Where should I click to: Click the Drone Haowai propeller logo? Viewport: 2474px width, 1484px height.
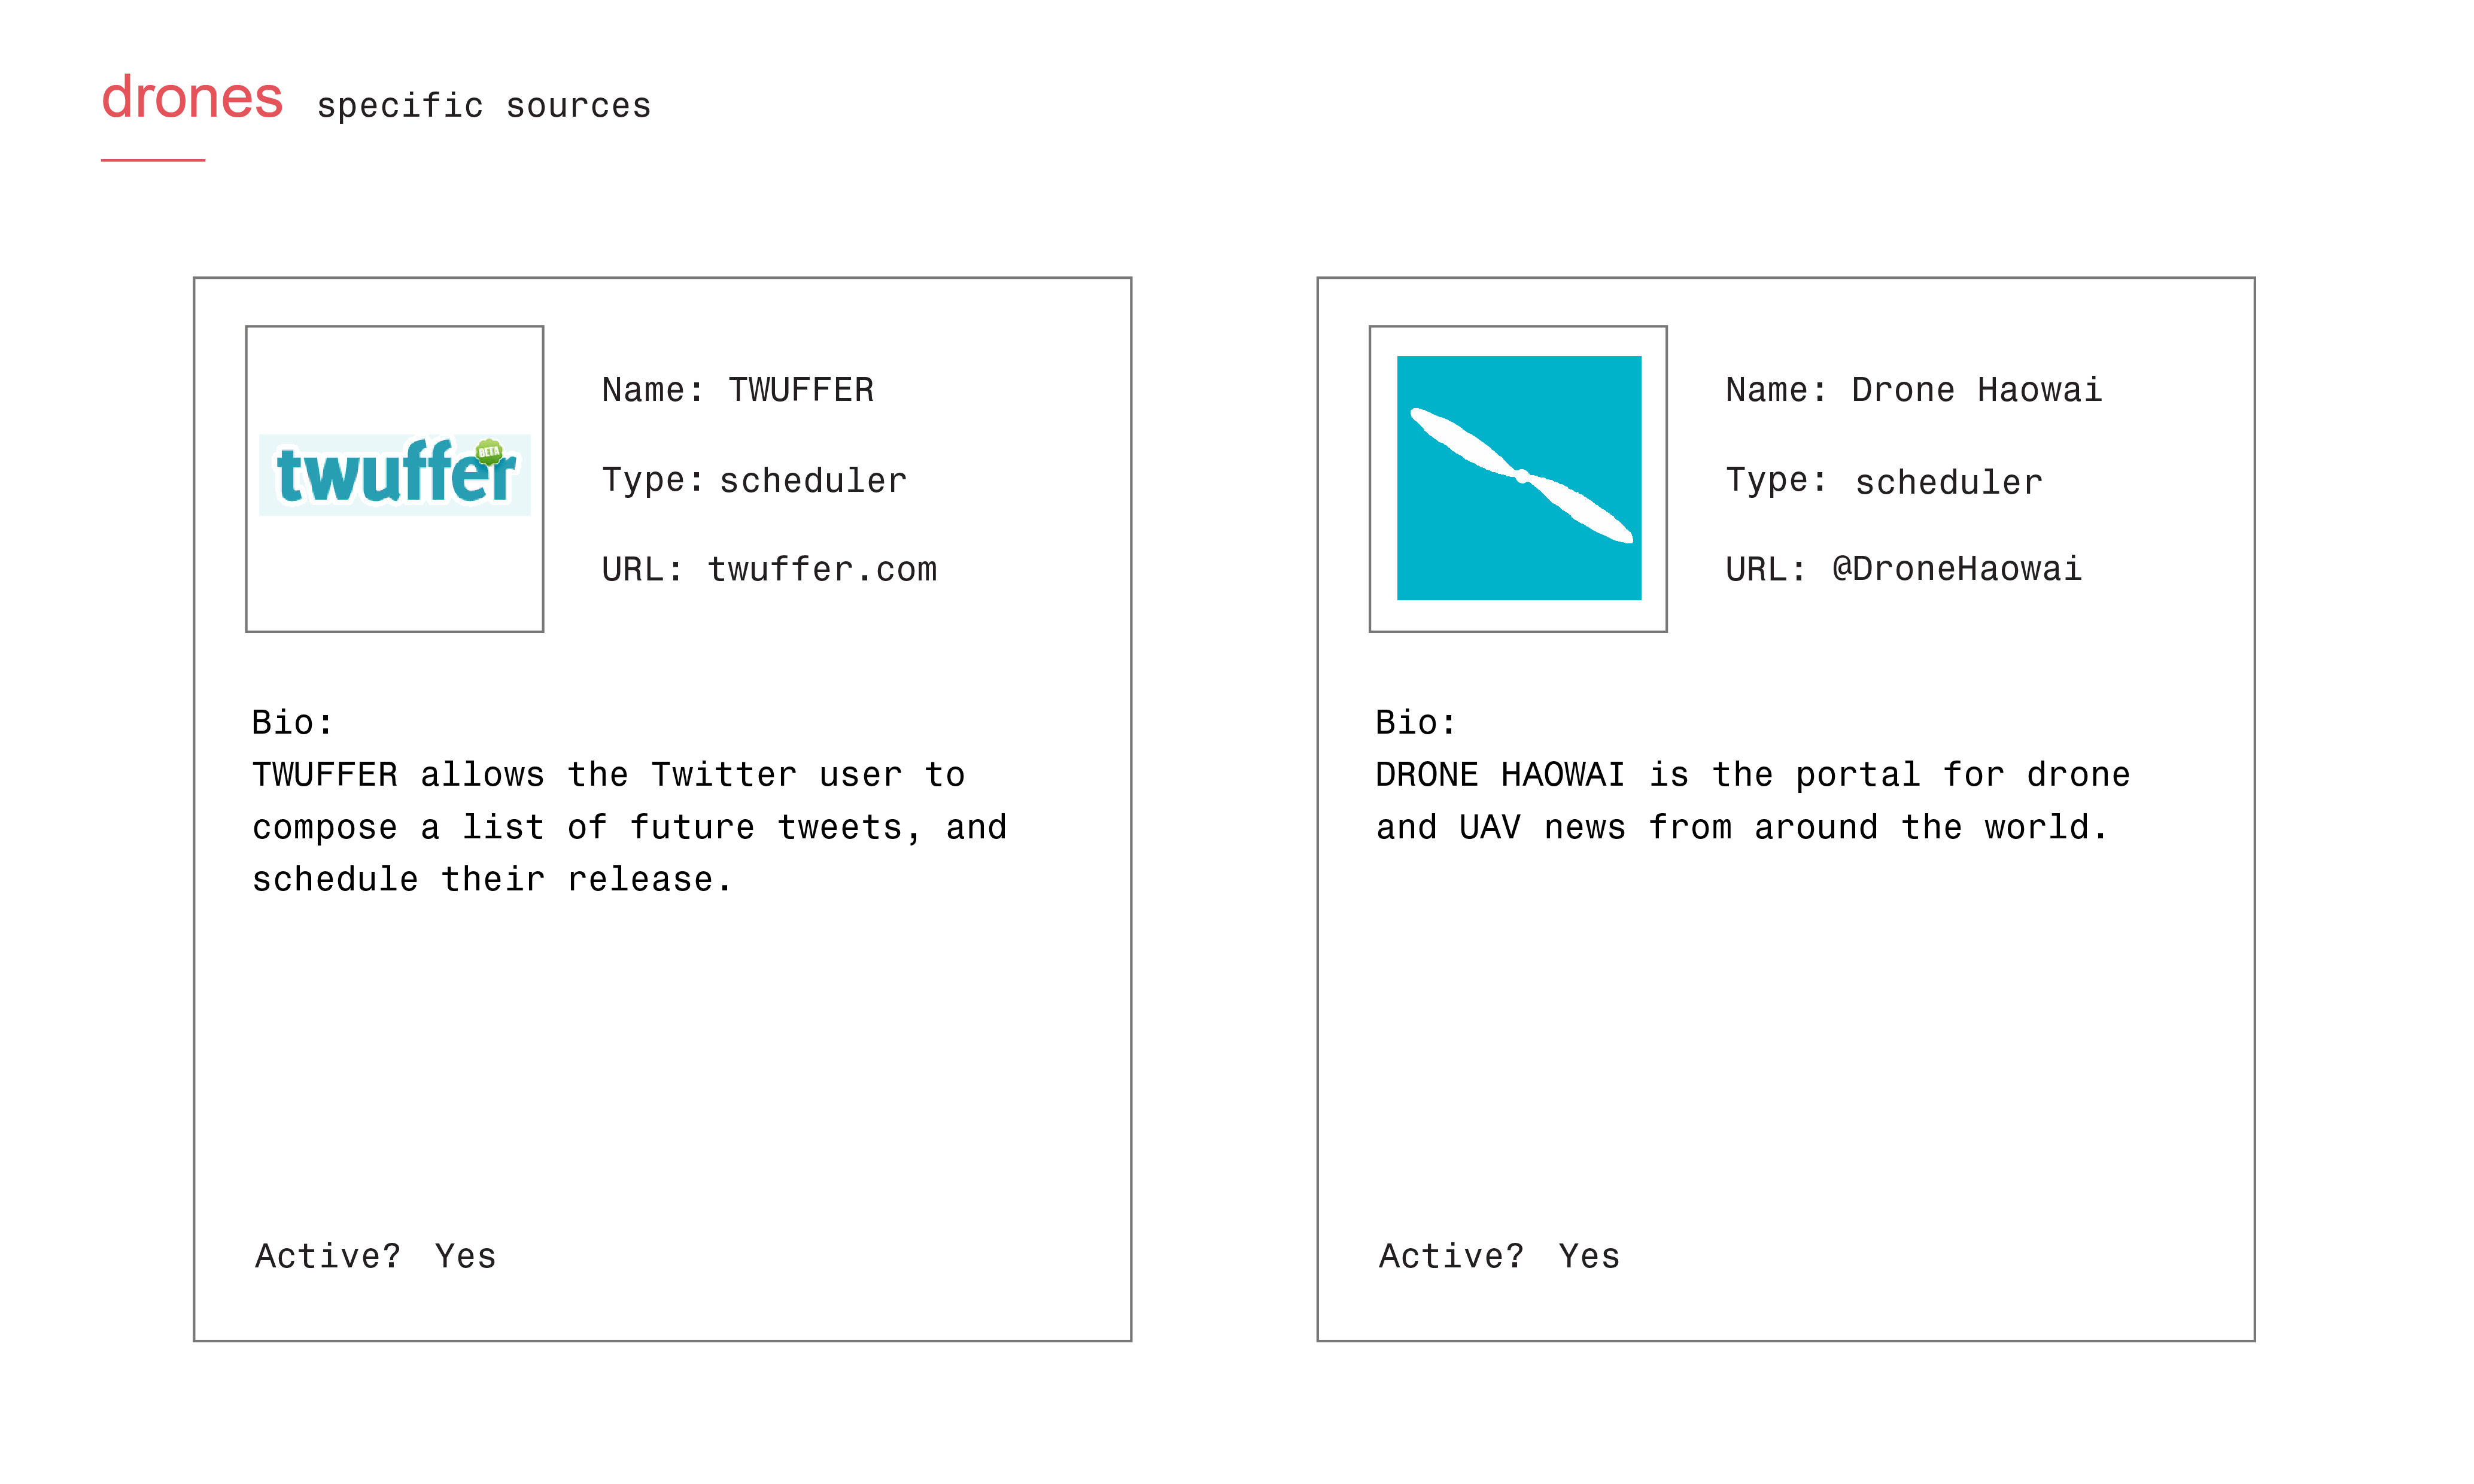point(1518,478)
